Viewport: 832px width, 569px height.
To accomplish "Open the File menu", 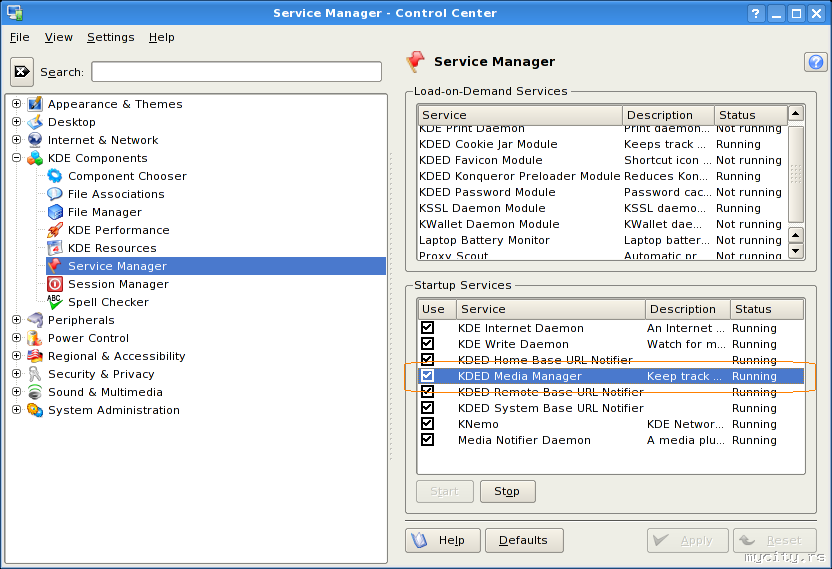I will pos(20,37).
